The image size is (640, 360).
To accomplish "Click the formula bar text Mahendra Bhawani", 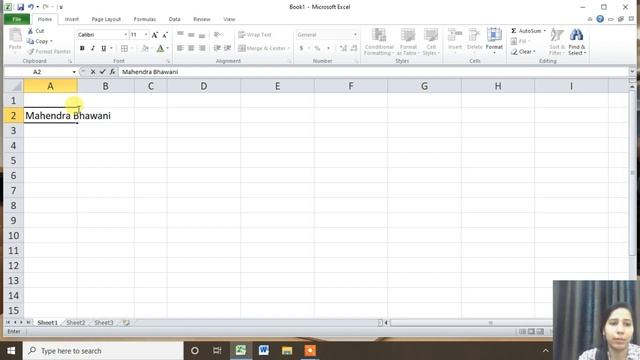I will pos(150,72).
